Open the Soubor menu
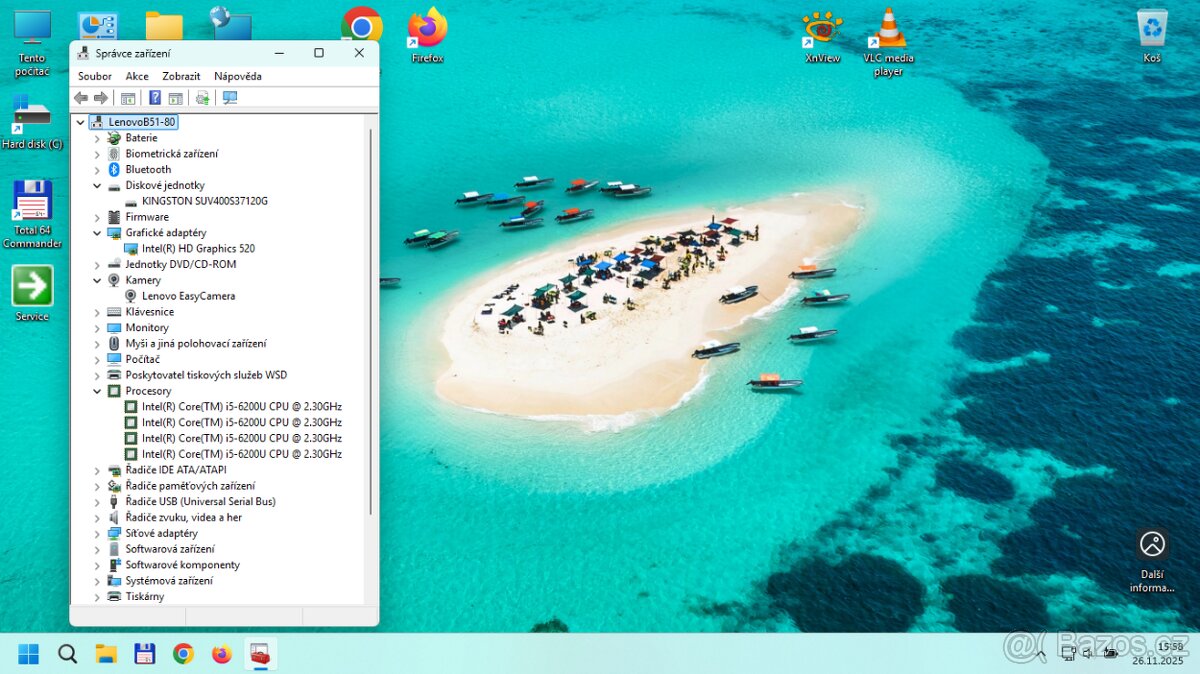 pos(94,75)
